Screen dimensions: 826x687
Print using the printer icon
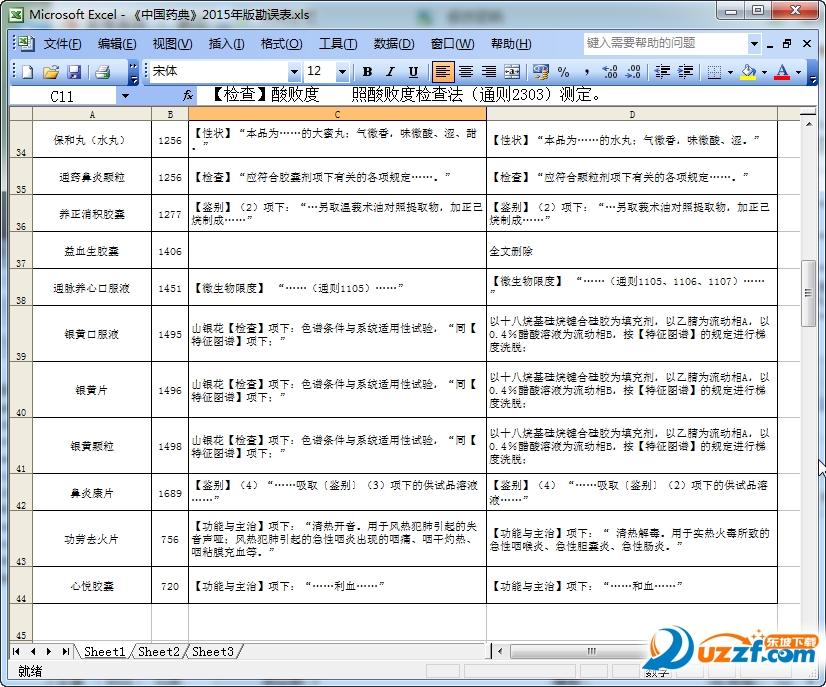click(x=103, y=72)
